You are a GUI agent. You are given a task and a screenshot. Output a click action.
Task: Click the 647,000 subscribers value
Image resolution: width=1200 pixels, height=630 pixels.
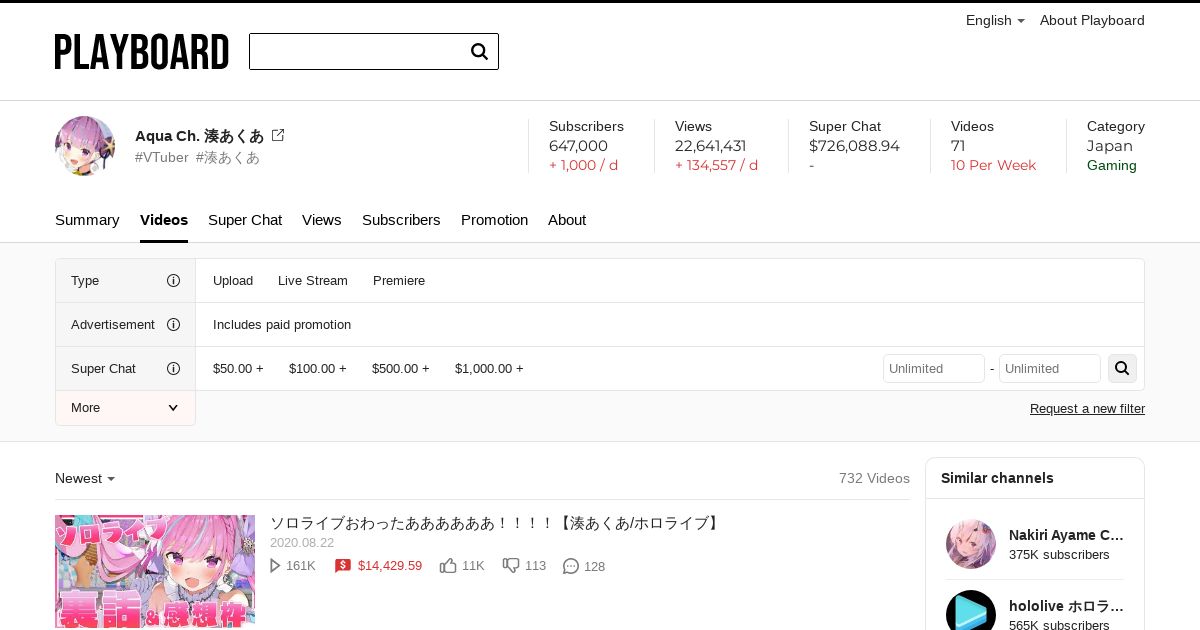pyautogui.click(x=578, y=146)
